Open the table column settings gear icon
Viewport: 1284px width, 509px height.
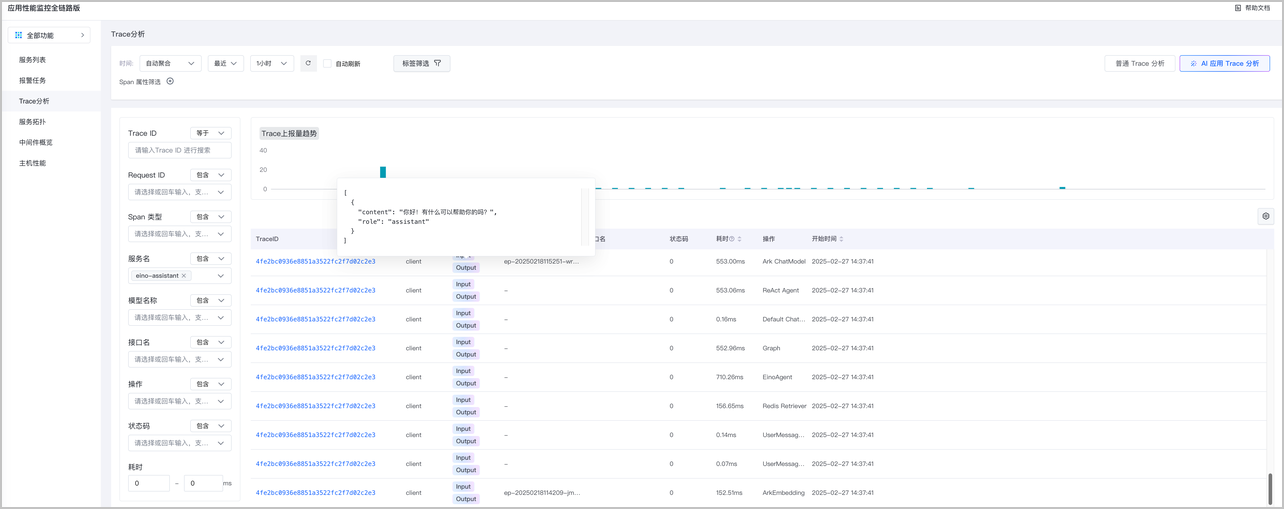coord(1266,216)
